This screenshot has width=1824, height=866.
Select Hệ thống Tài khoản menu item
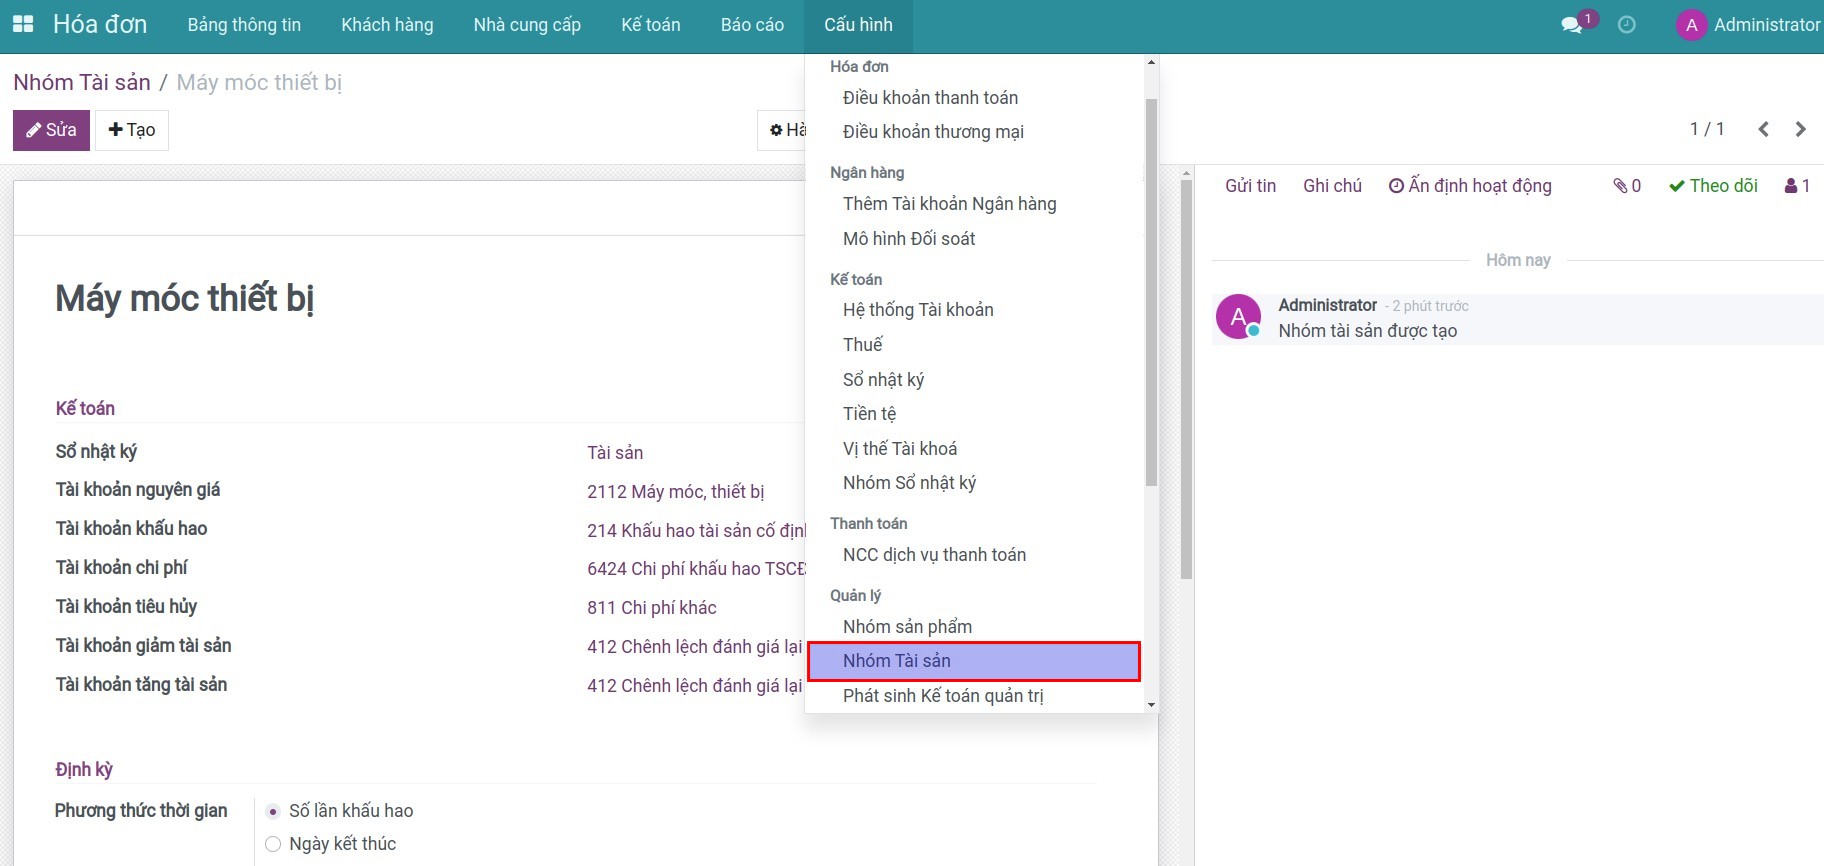(x=918, y=310)
